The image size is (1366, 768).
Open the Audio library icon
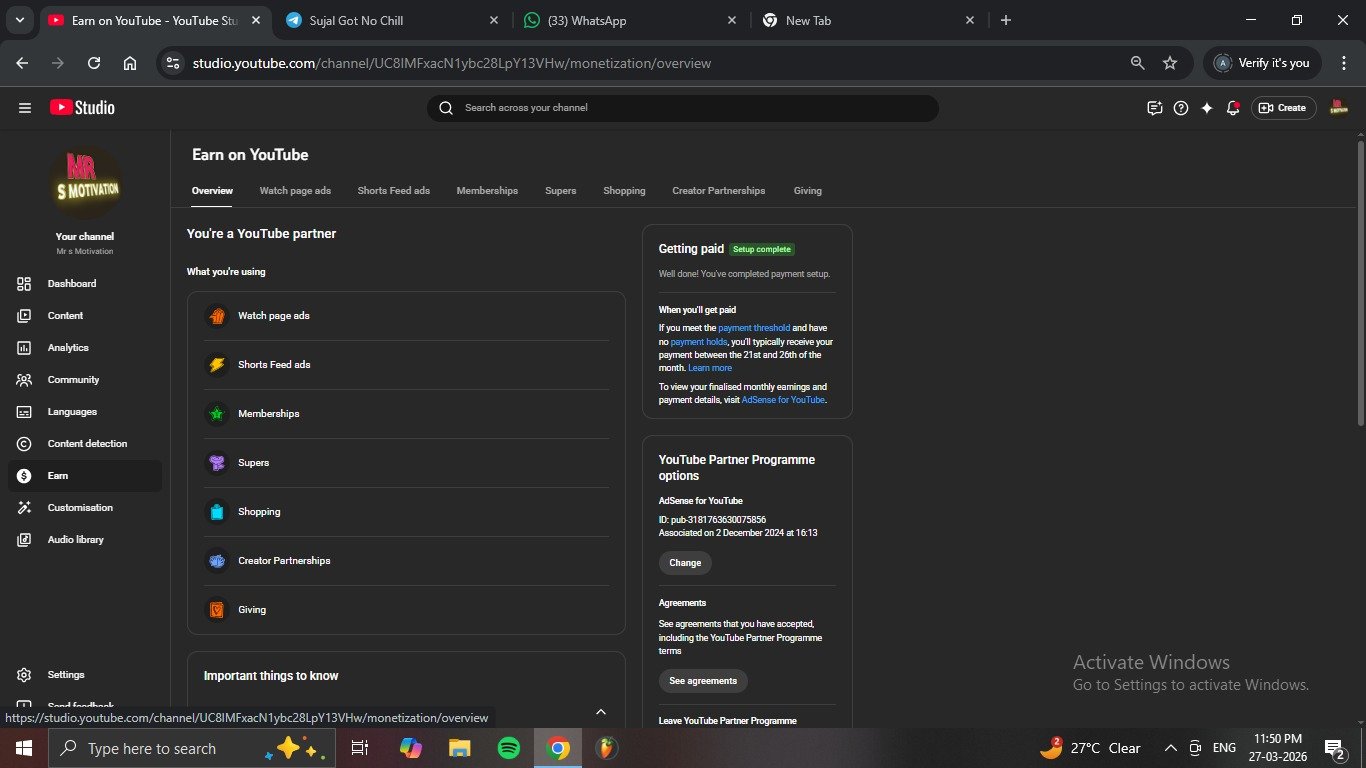[x=24, y=540]
